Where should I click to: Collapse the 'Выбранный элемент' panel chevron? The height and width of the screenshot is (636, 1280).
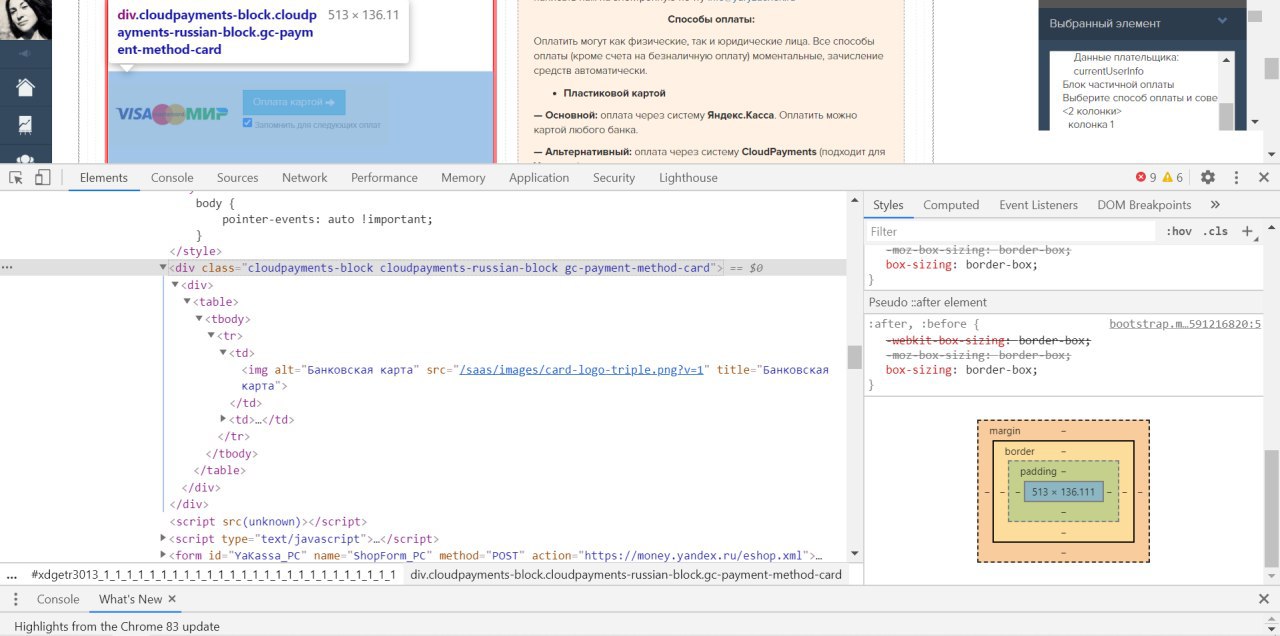click(x=1222, y=21)
